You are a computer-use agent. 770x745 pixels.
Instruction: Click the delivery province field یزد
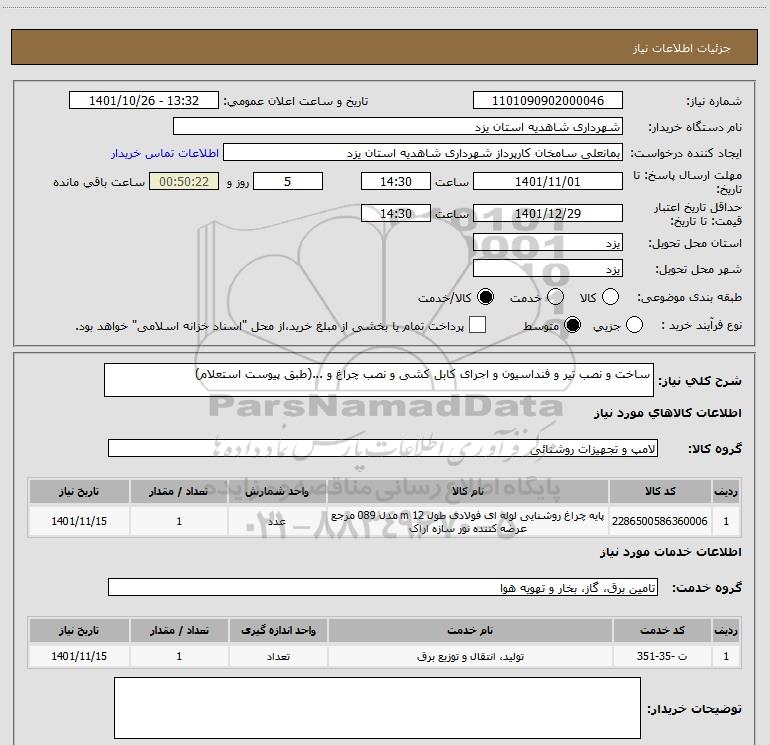click(548, 243)
